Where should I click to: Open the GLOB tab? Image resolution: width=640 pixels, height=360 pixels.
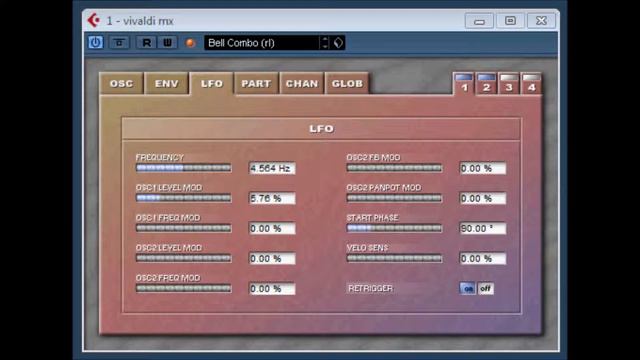click(x=347, y=84)
